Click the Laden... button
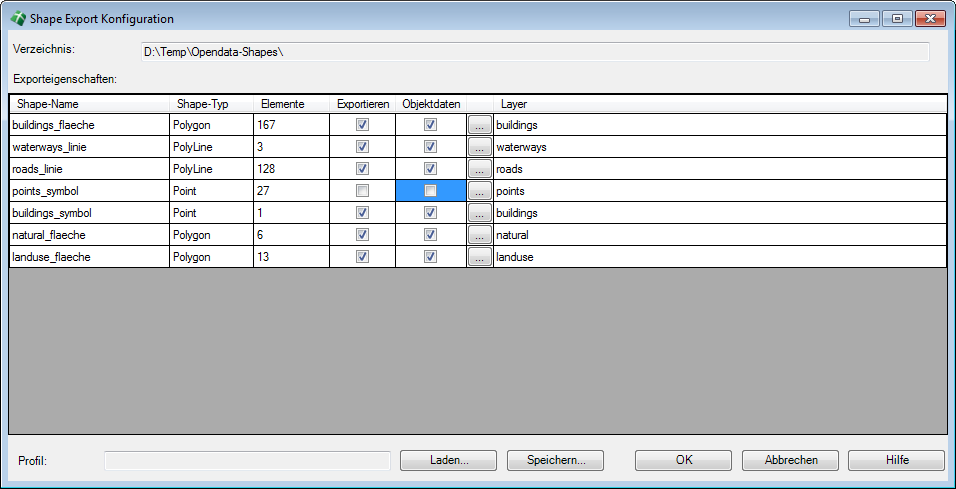 448,460
